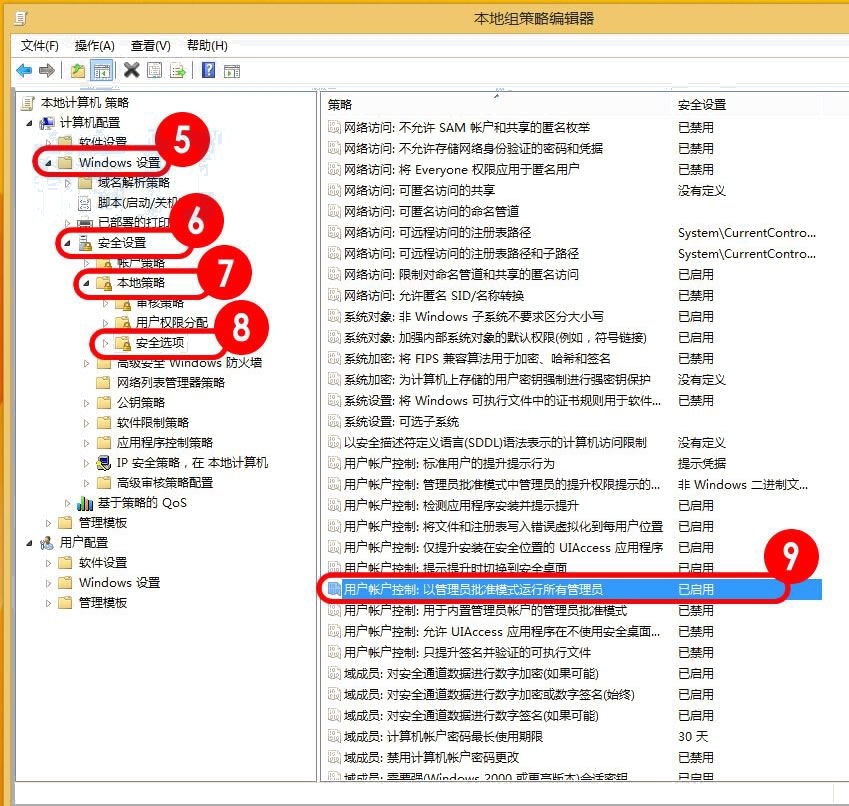This screenshot has height=806, width=849.
Task: Click the Forward arrow in the toolbar
Action: (x=47, y=70)
